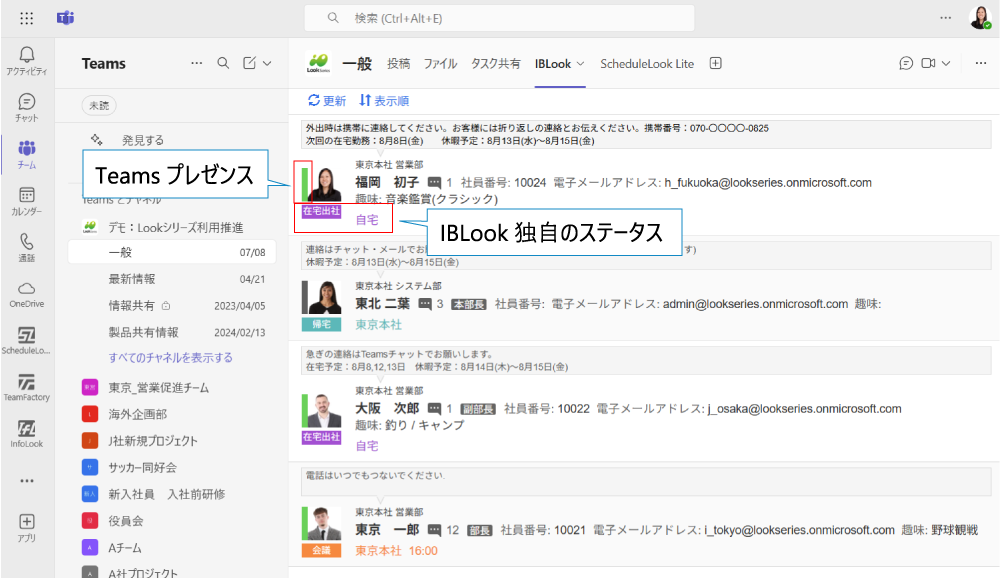Click the Microsoft Teams logo icon
The image size is (1000, 578).
coord(65,18)
